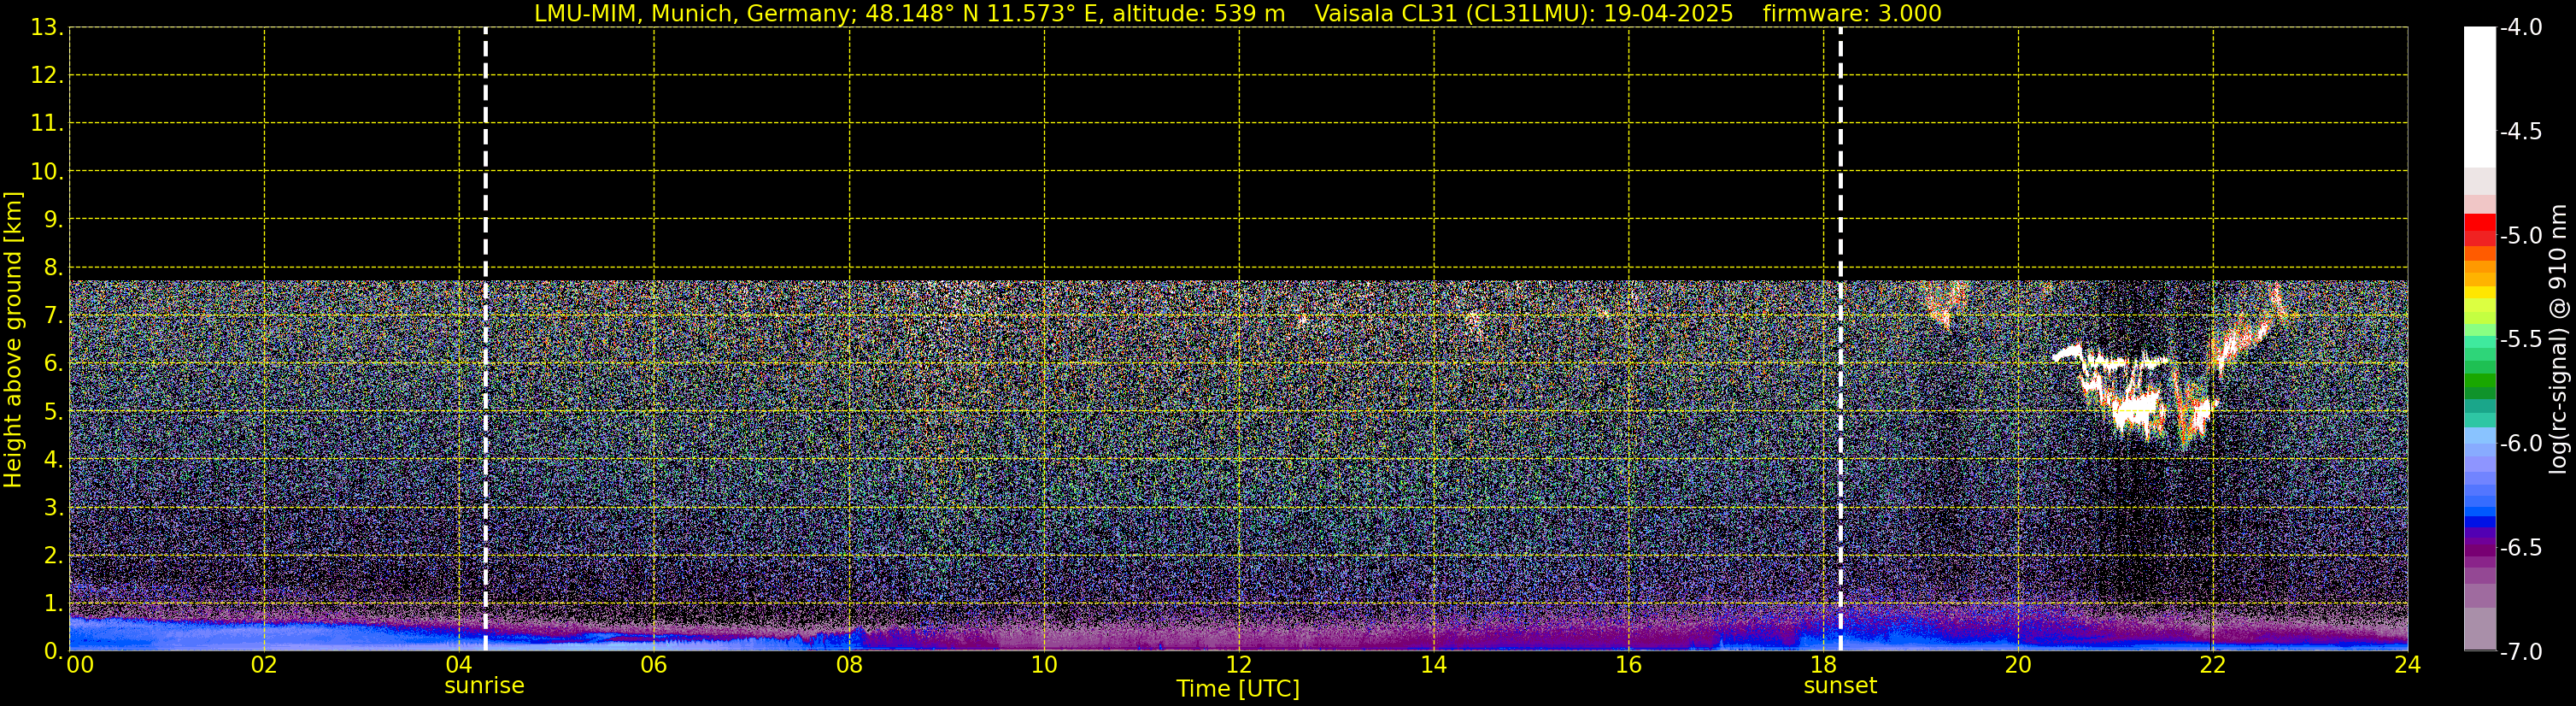This screenshot has height=706, width=2576.
Task: Click the dark blue band in the colorbar
Action: (2479, 520)
